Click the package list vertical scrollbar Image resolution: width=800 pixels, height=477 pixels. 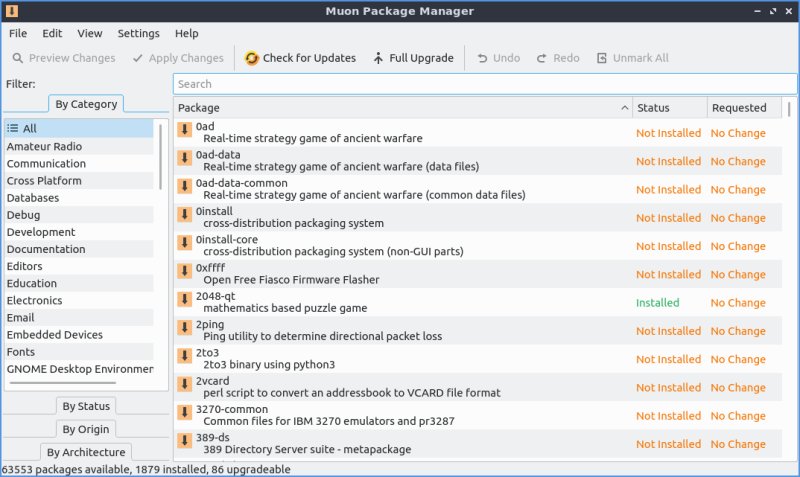coord(789,110)
